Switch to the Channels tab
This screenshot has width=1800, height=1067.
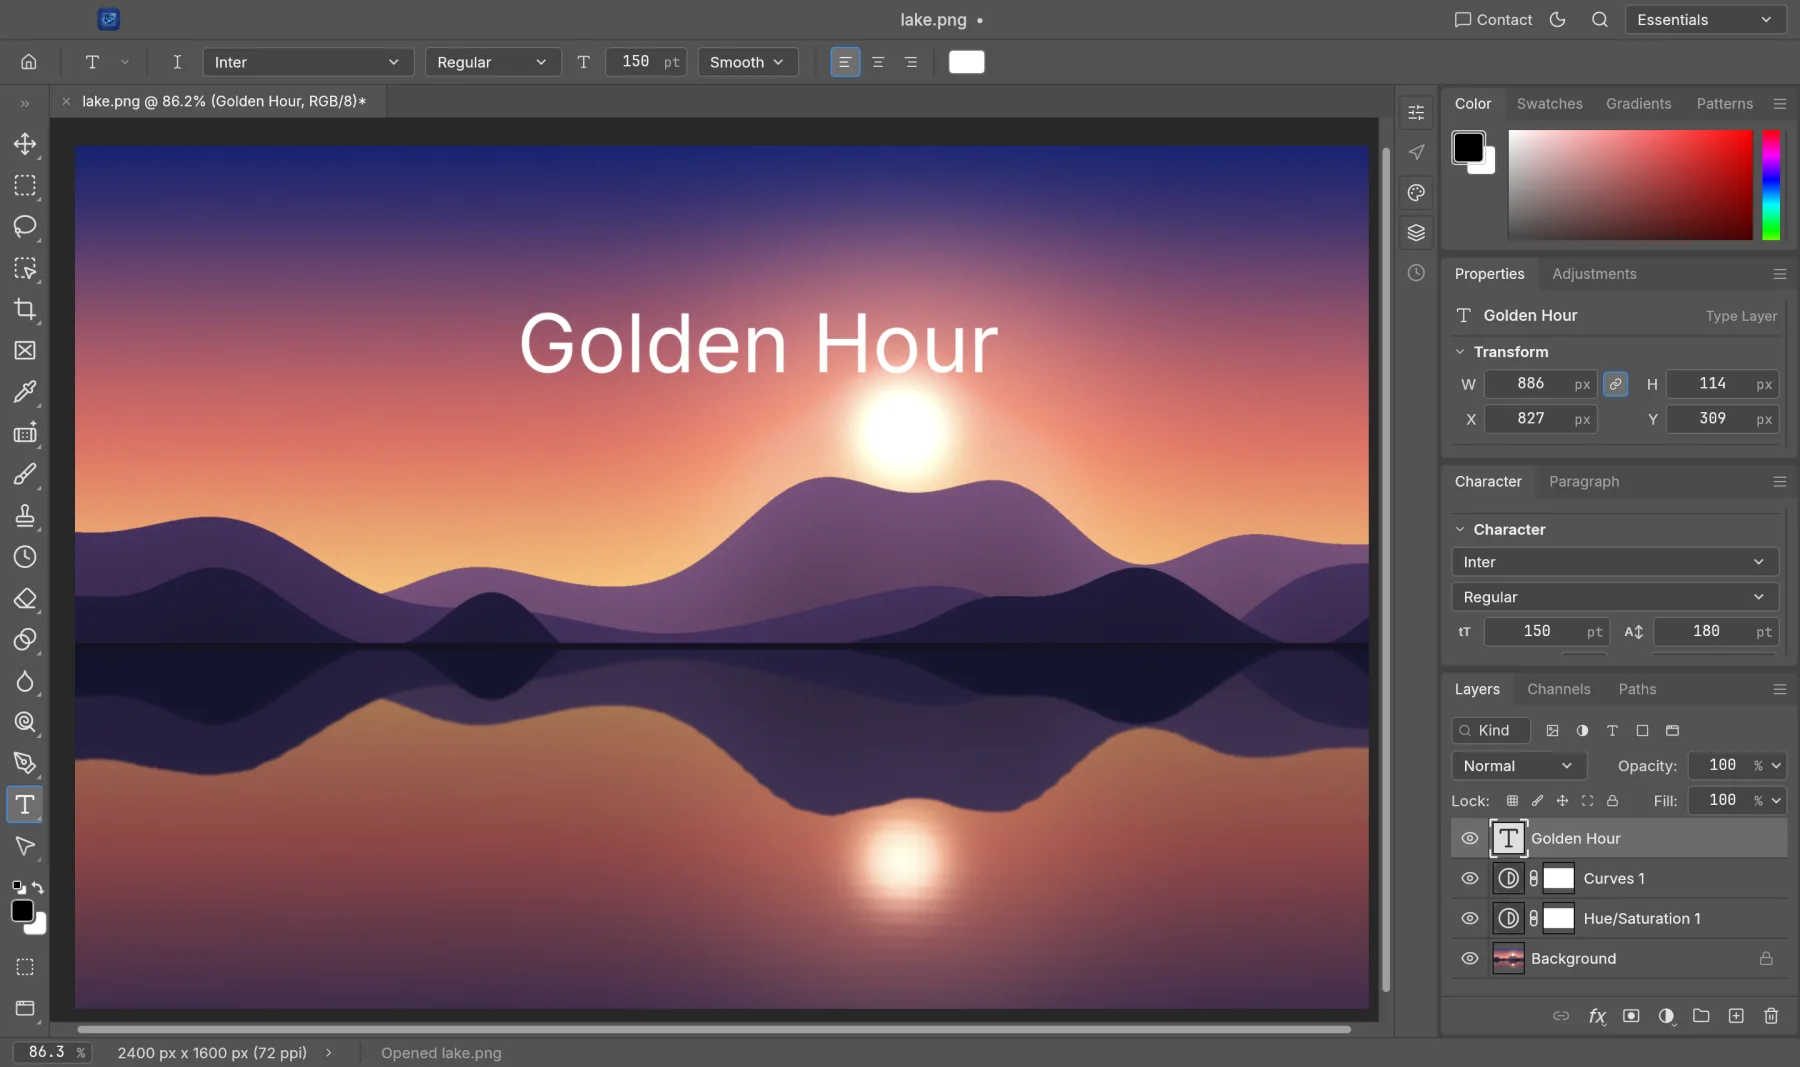coord(1558,690)
